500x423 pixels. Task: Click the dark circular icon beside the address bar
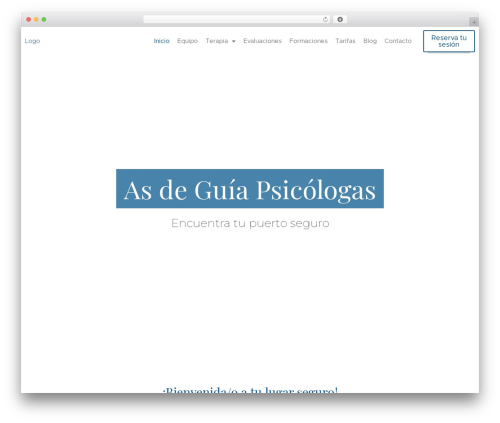[340, 19]
